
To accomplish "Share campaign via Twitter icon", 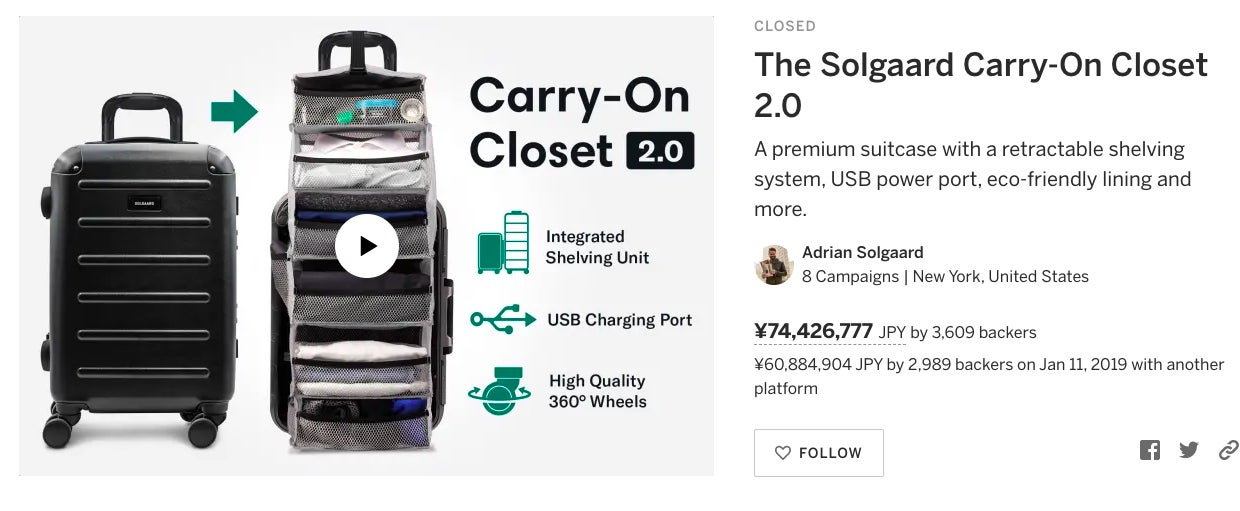I will point(1188,450).
